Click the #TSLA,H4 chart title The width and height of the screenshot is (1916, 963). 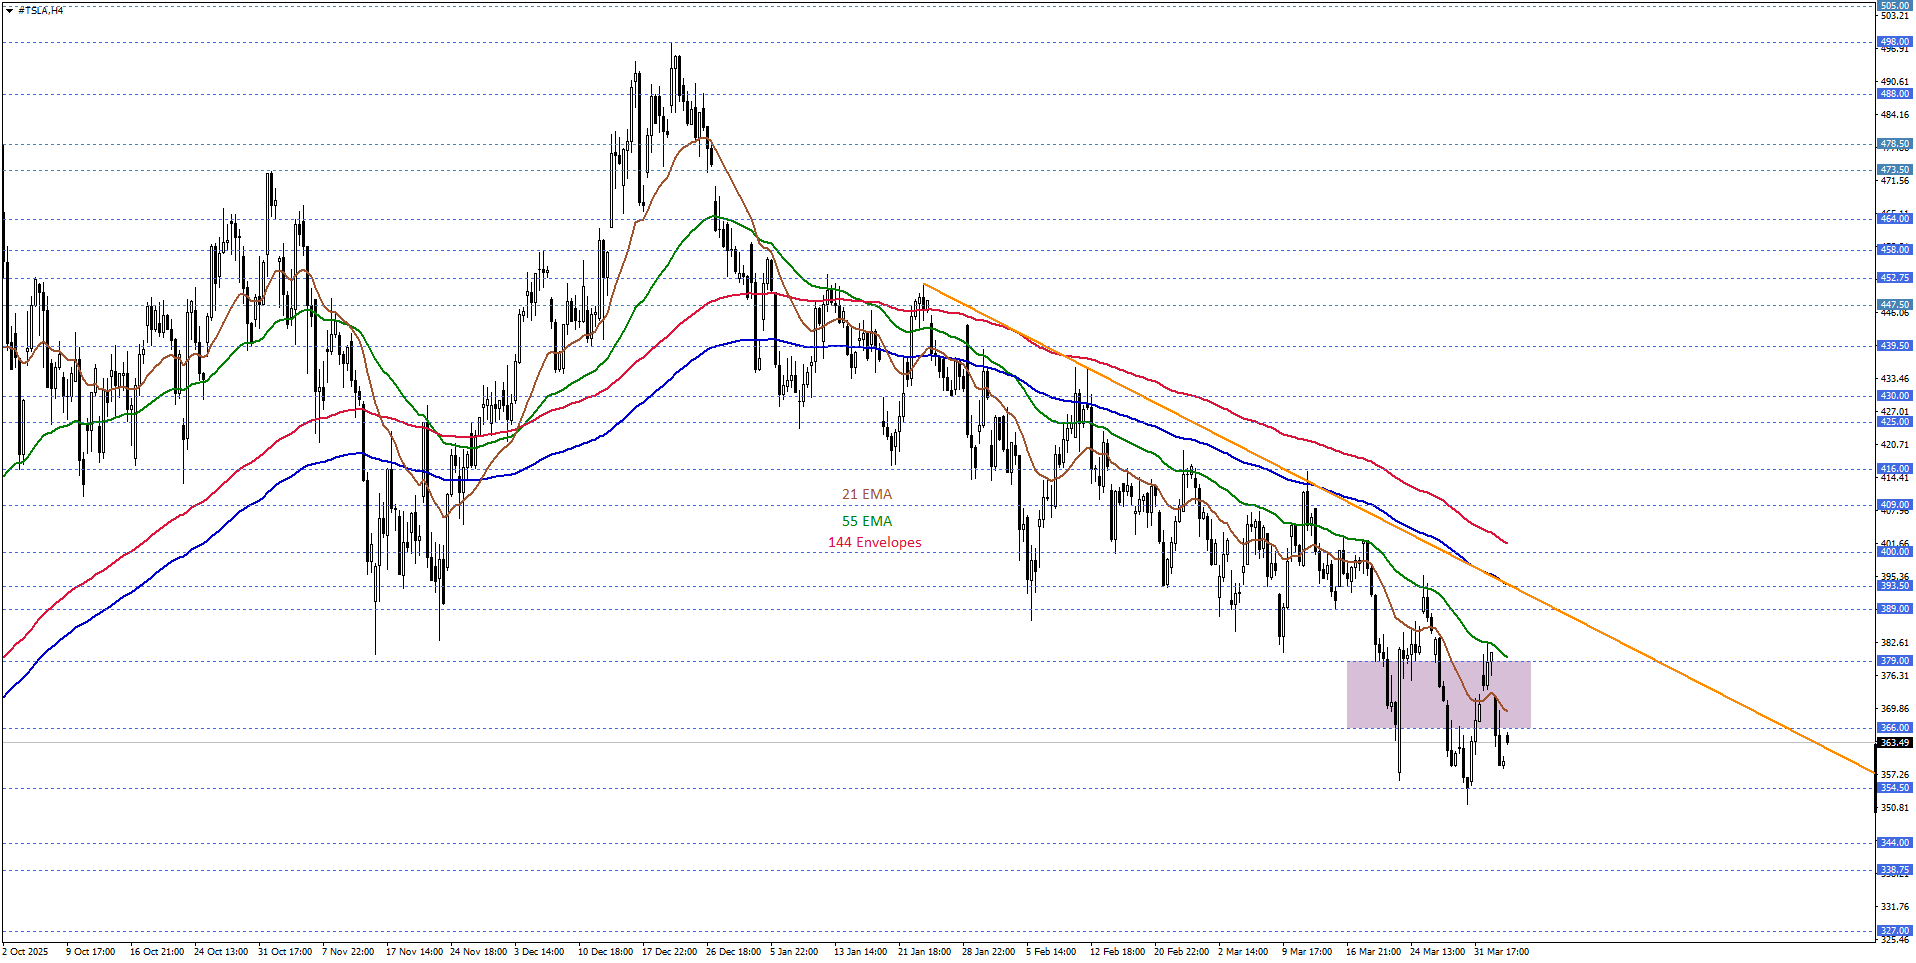(x=41, y=10)
